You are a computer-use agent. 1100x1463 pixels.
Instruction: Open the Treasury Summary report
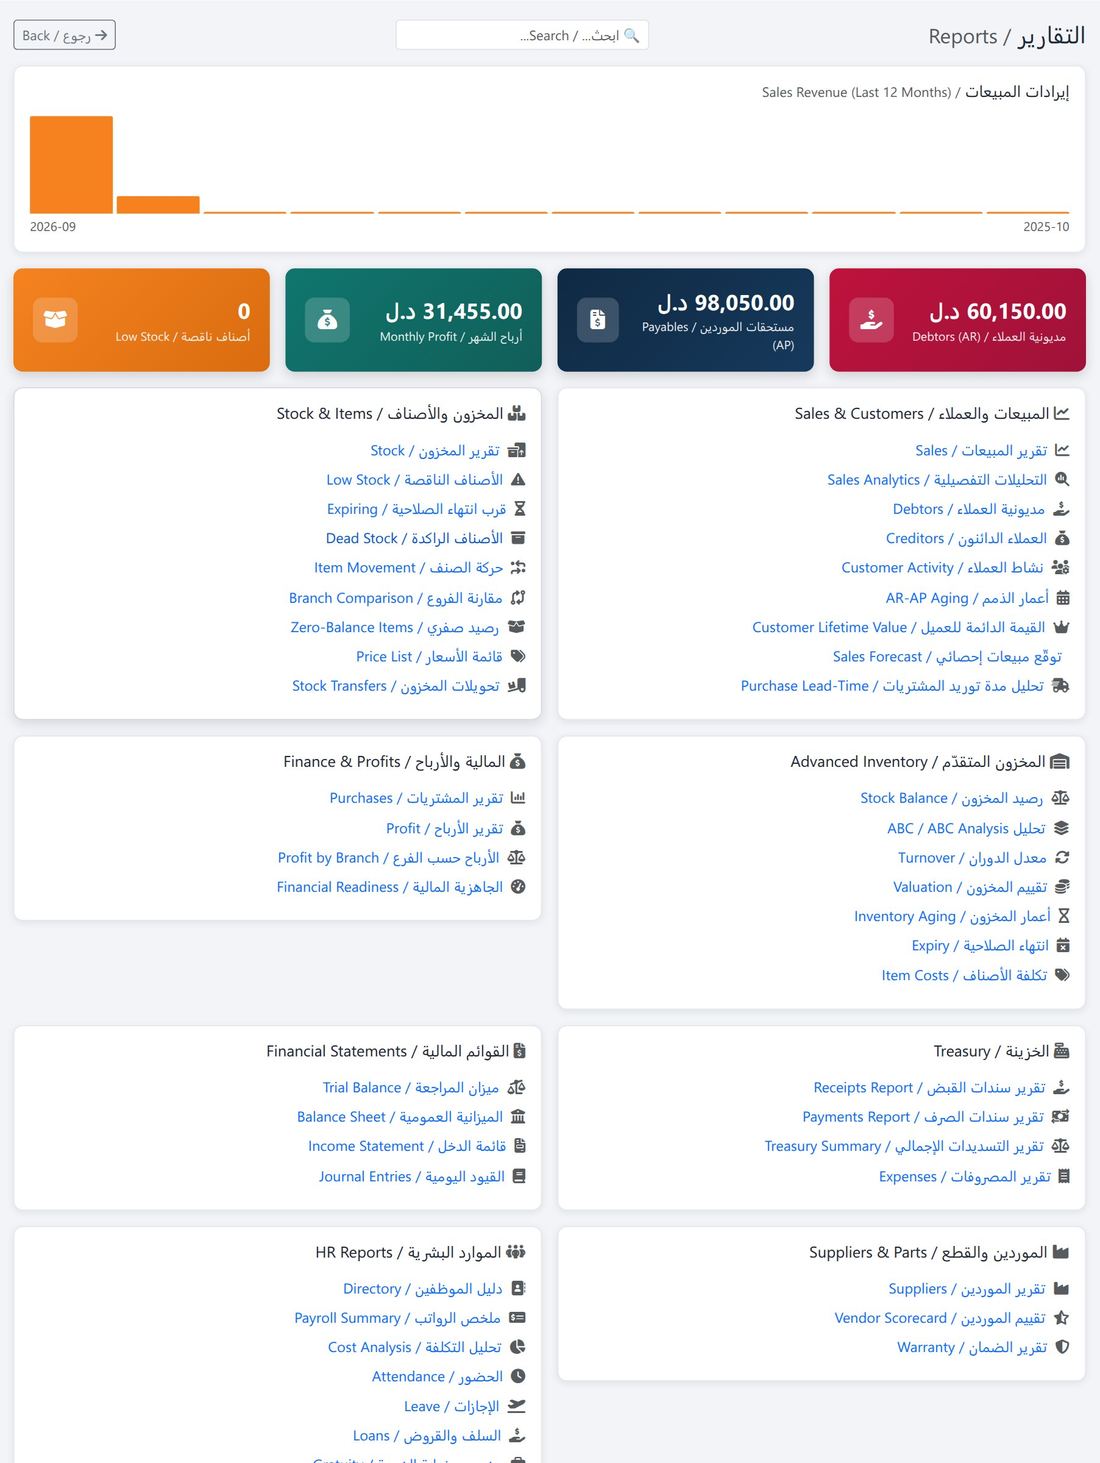click(x=904, y=1146)
